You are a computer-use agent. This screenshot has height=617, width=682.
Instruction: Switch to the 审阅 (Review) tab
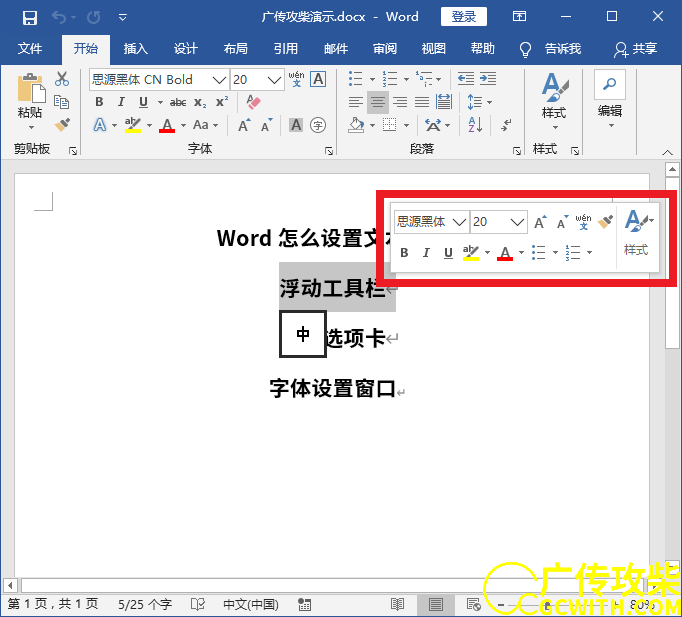385,49
